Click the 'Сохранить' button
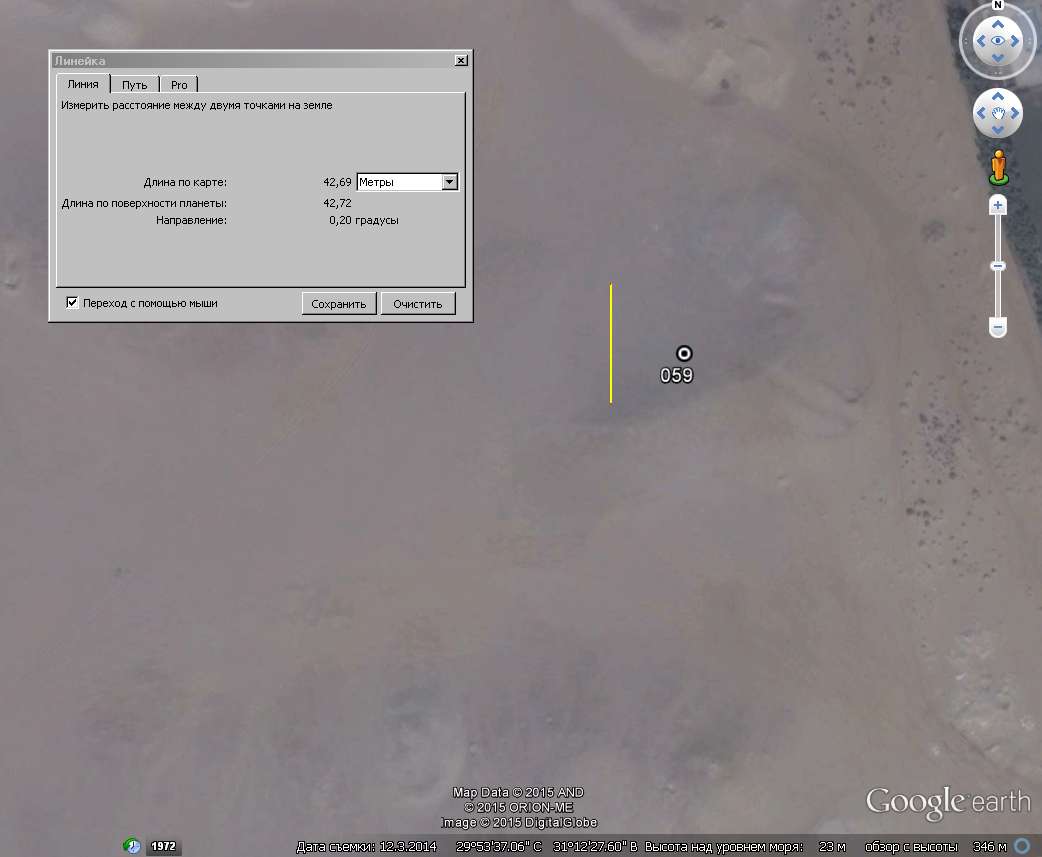The width and height of the screenshot is (1042, 857). 339,304
